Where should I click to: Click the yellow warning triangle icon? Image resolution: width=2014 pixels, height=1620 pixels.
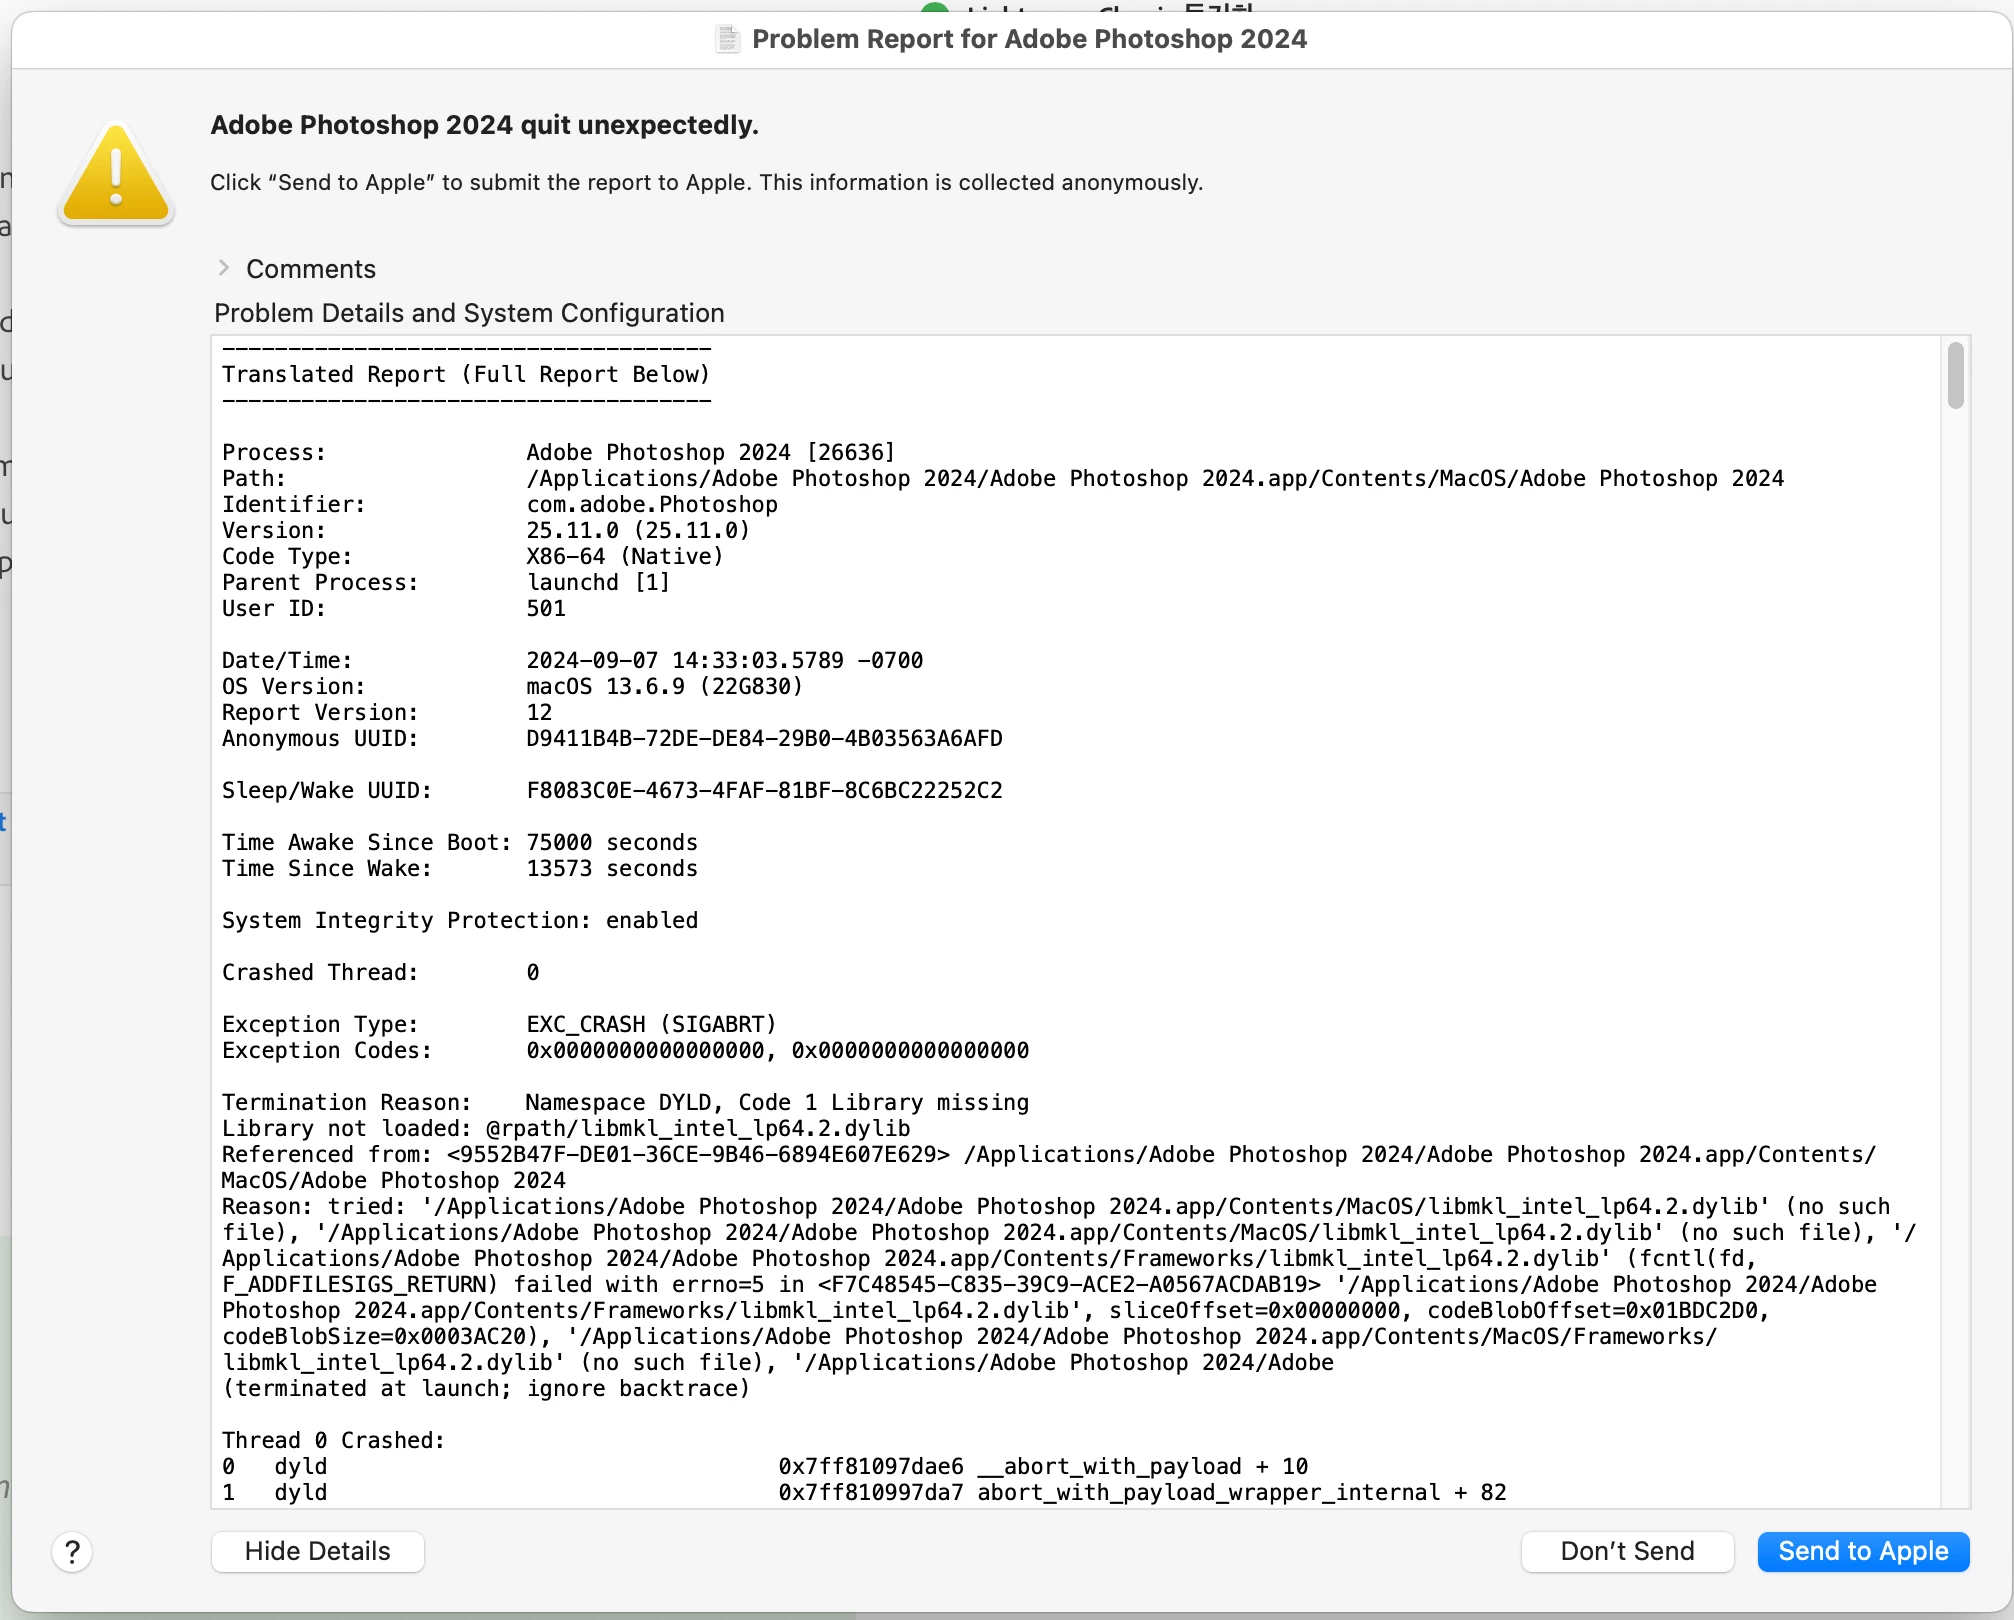click(x=116, y=175)
